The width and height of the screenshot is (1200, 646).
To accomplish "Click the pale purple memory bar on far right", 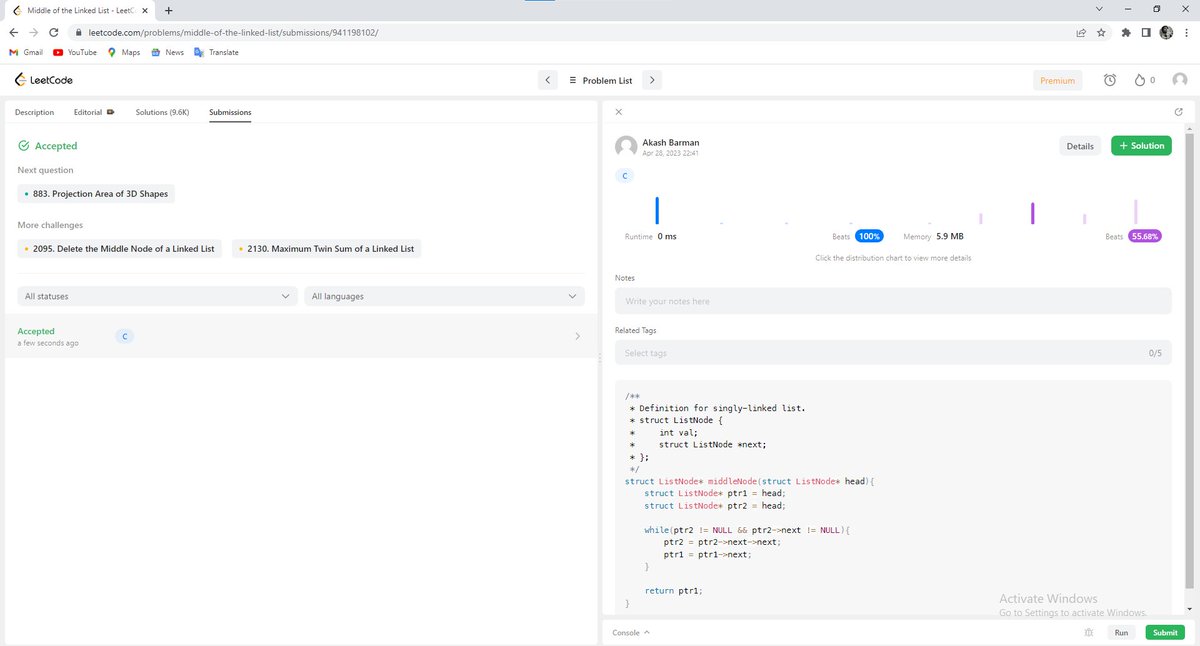I will click(x=1136, y=211).
